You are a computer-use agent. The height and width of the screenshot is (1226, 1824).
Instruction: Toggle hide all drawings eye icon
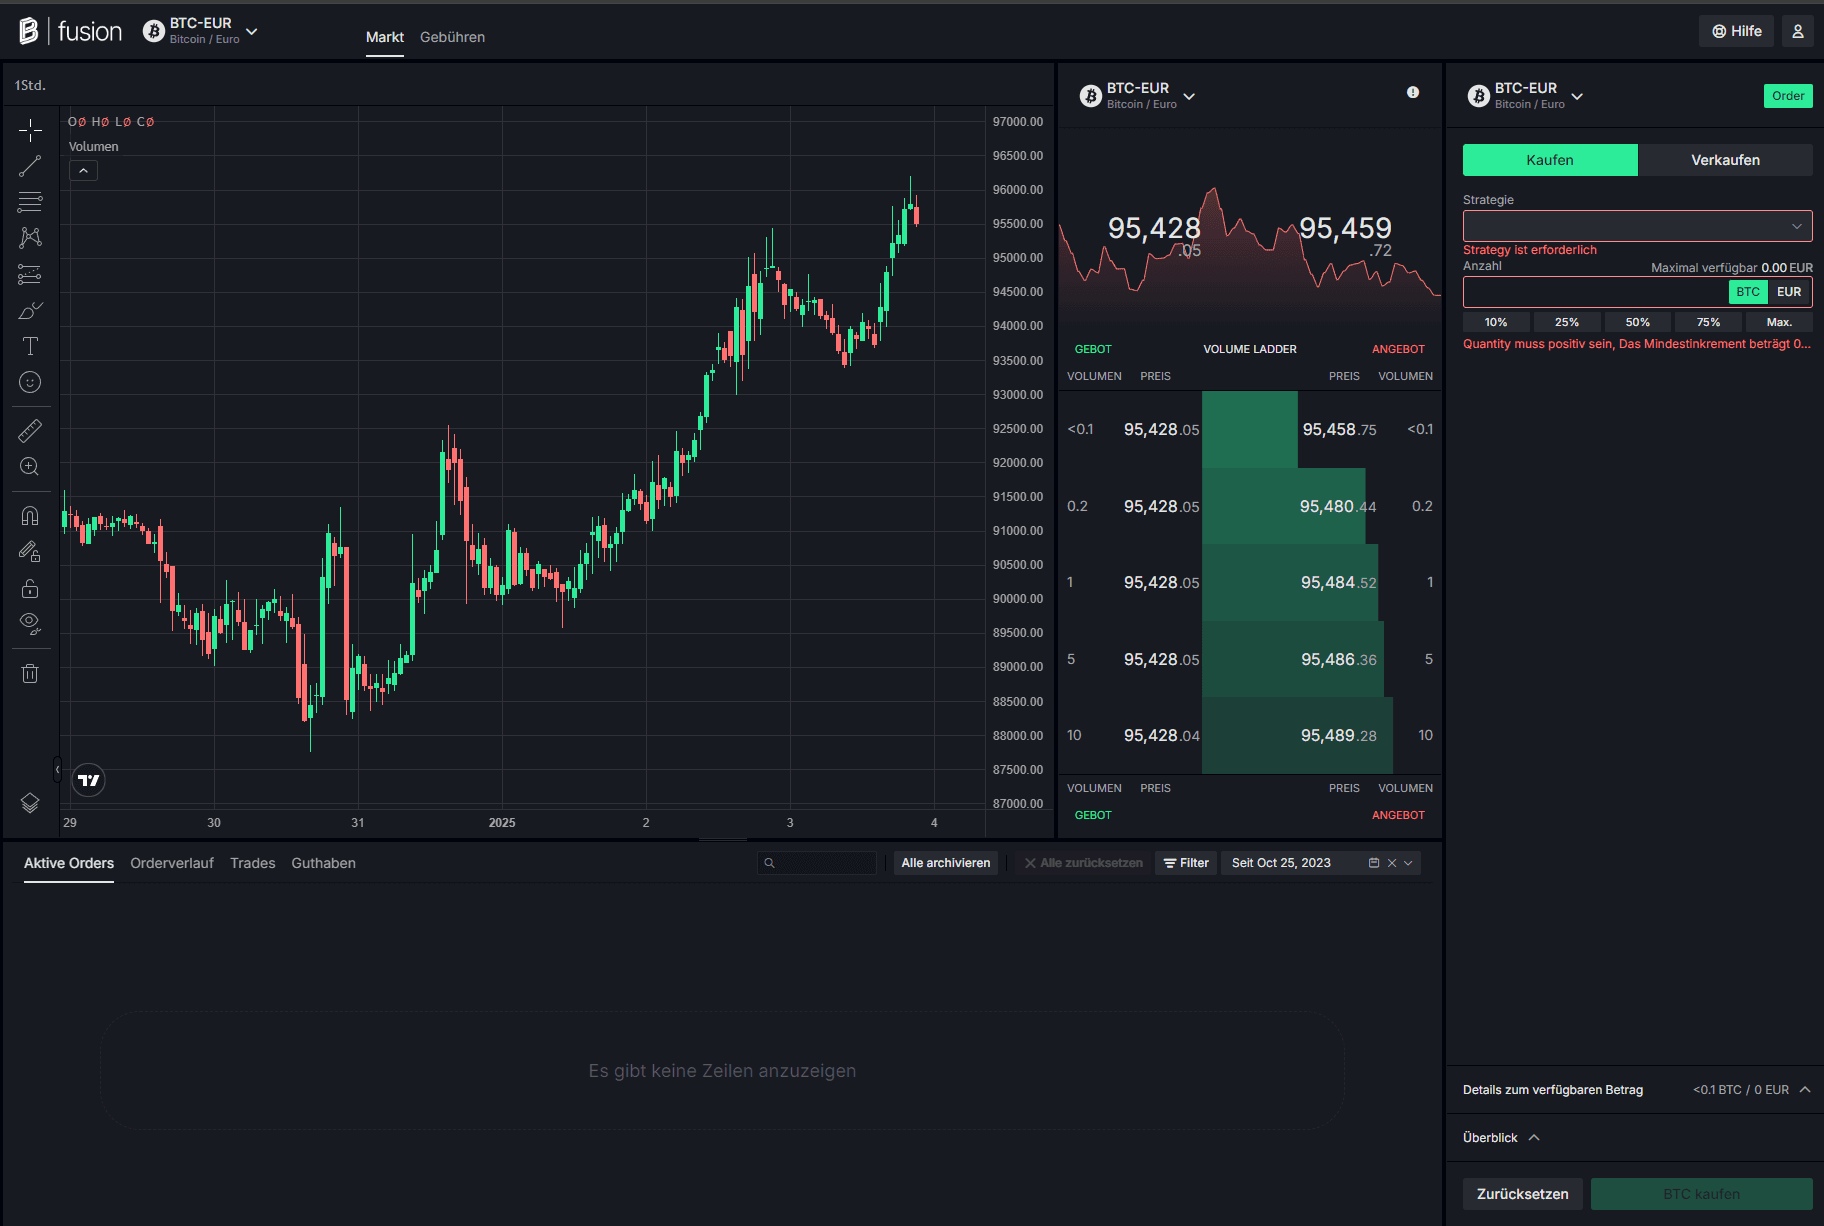[x=30, y=624]
